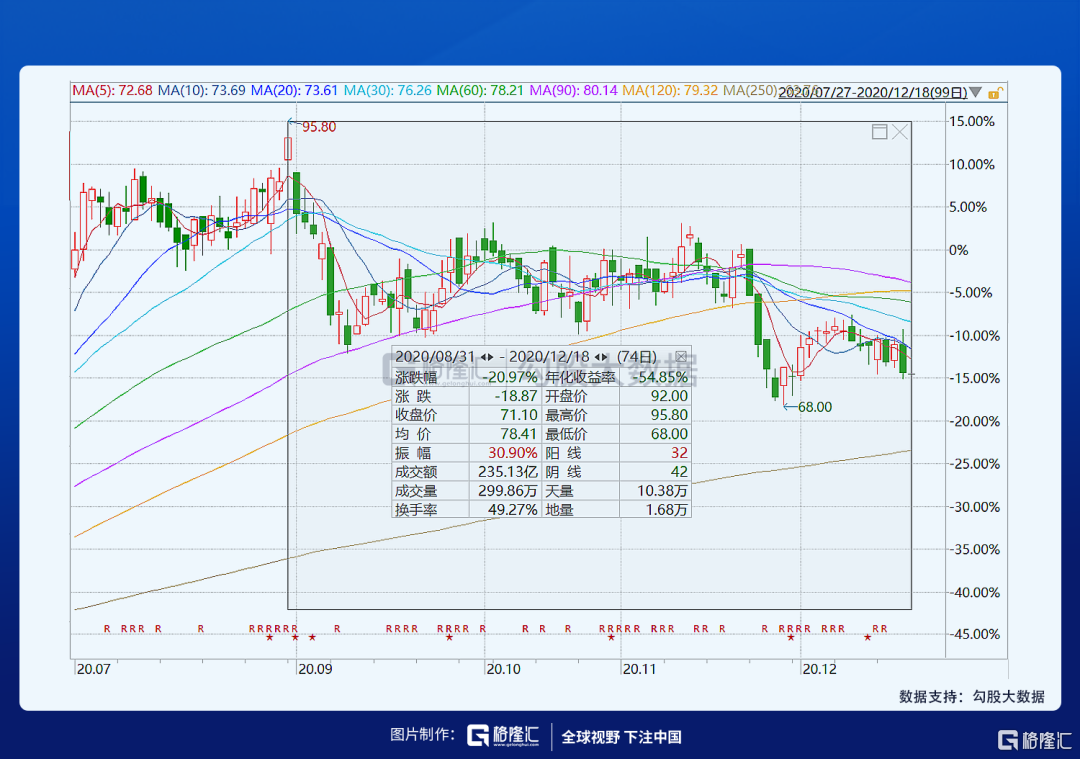Image resolution: width=1080 pixels, height=759 pixels.
Task: Click the 20.10 month label on axis
Action: [x=503, y=669]
